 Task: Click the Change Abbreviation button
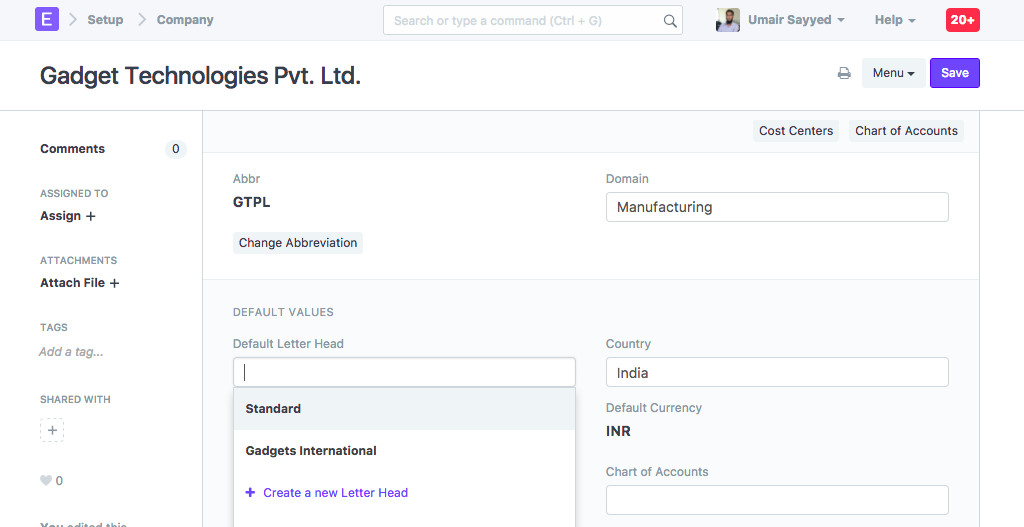click(298, 243)
